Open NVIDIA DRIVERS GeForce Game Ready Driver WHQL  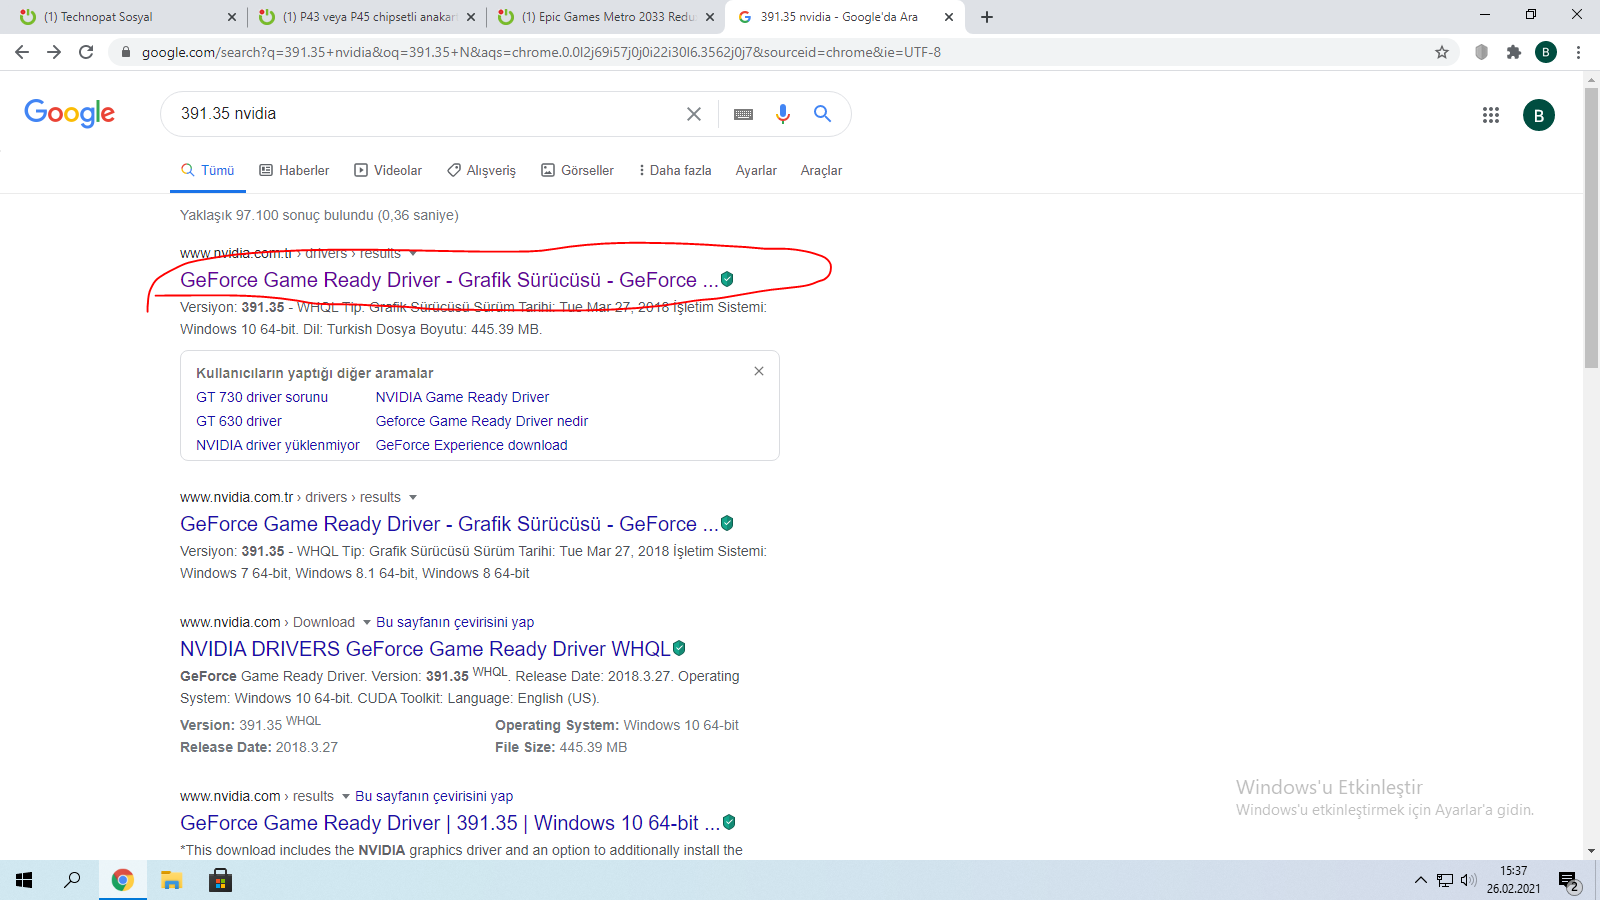pyautogui.click(x=425, y=650)
